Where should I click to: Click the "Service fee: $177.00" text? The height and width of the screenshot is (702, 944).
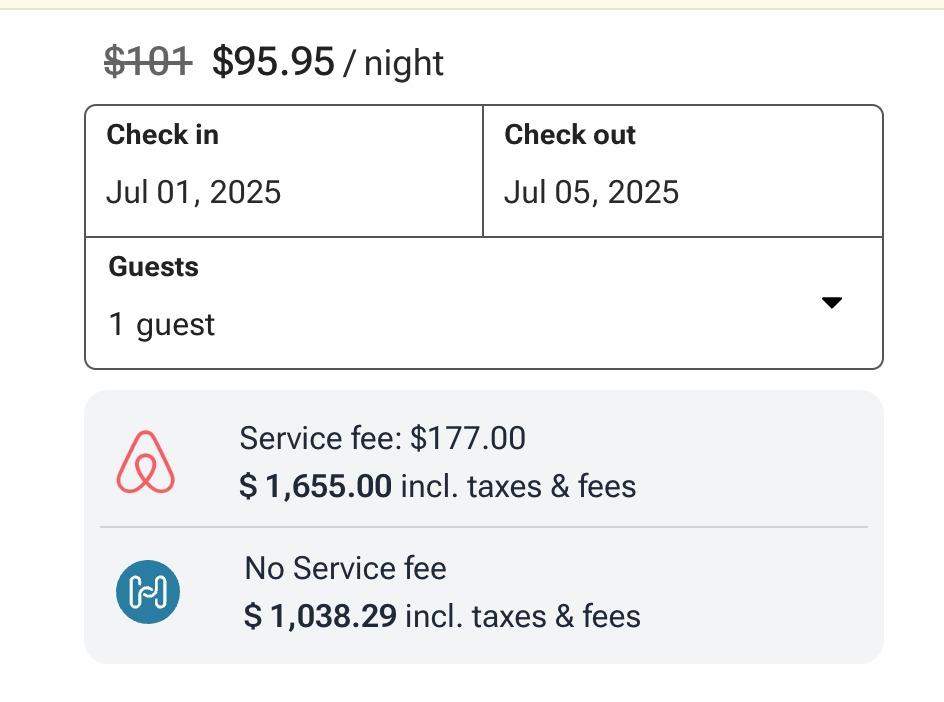coord(382,438)
